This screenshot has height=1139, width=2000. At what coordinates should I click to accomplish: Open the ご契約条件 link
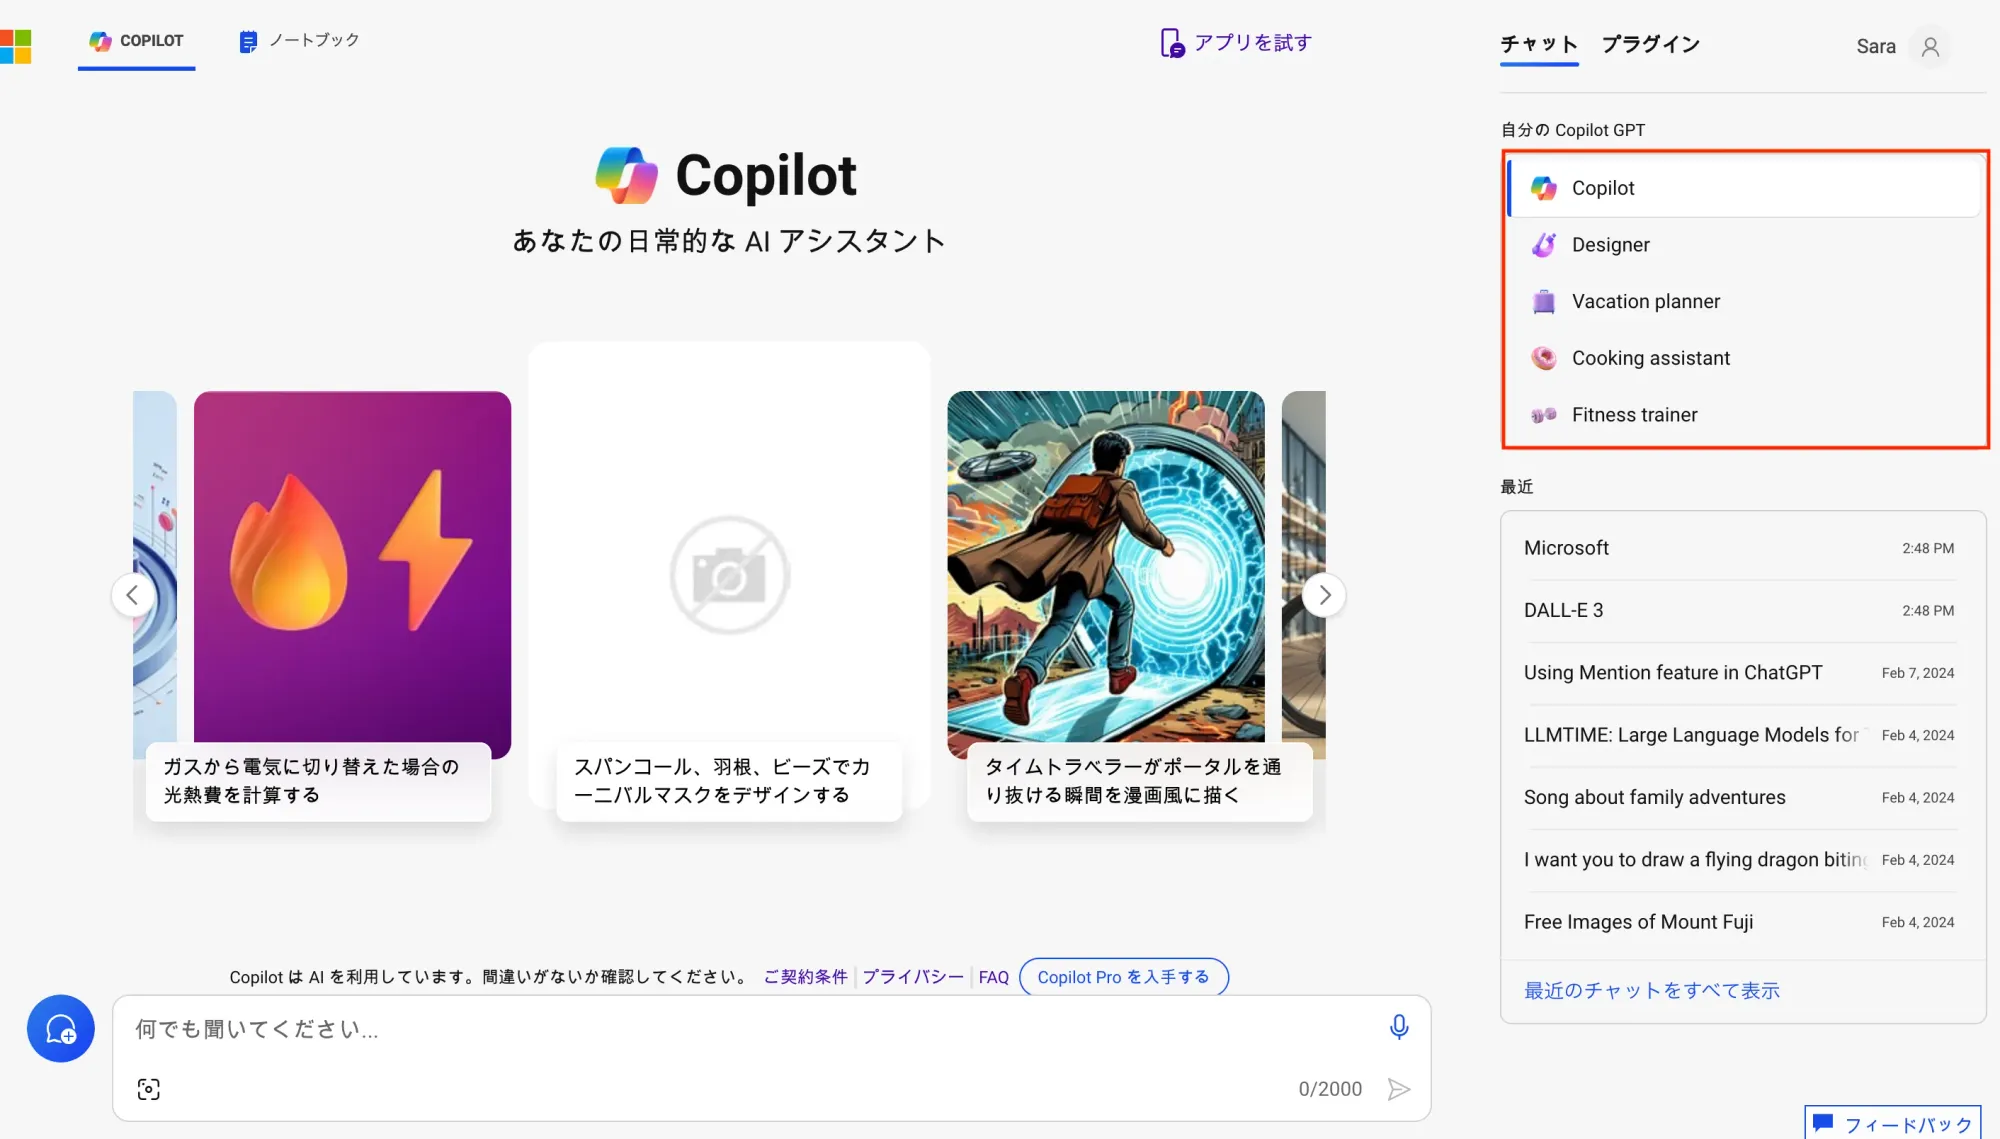pos(805,977)
